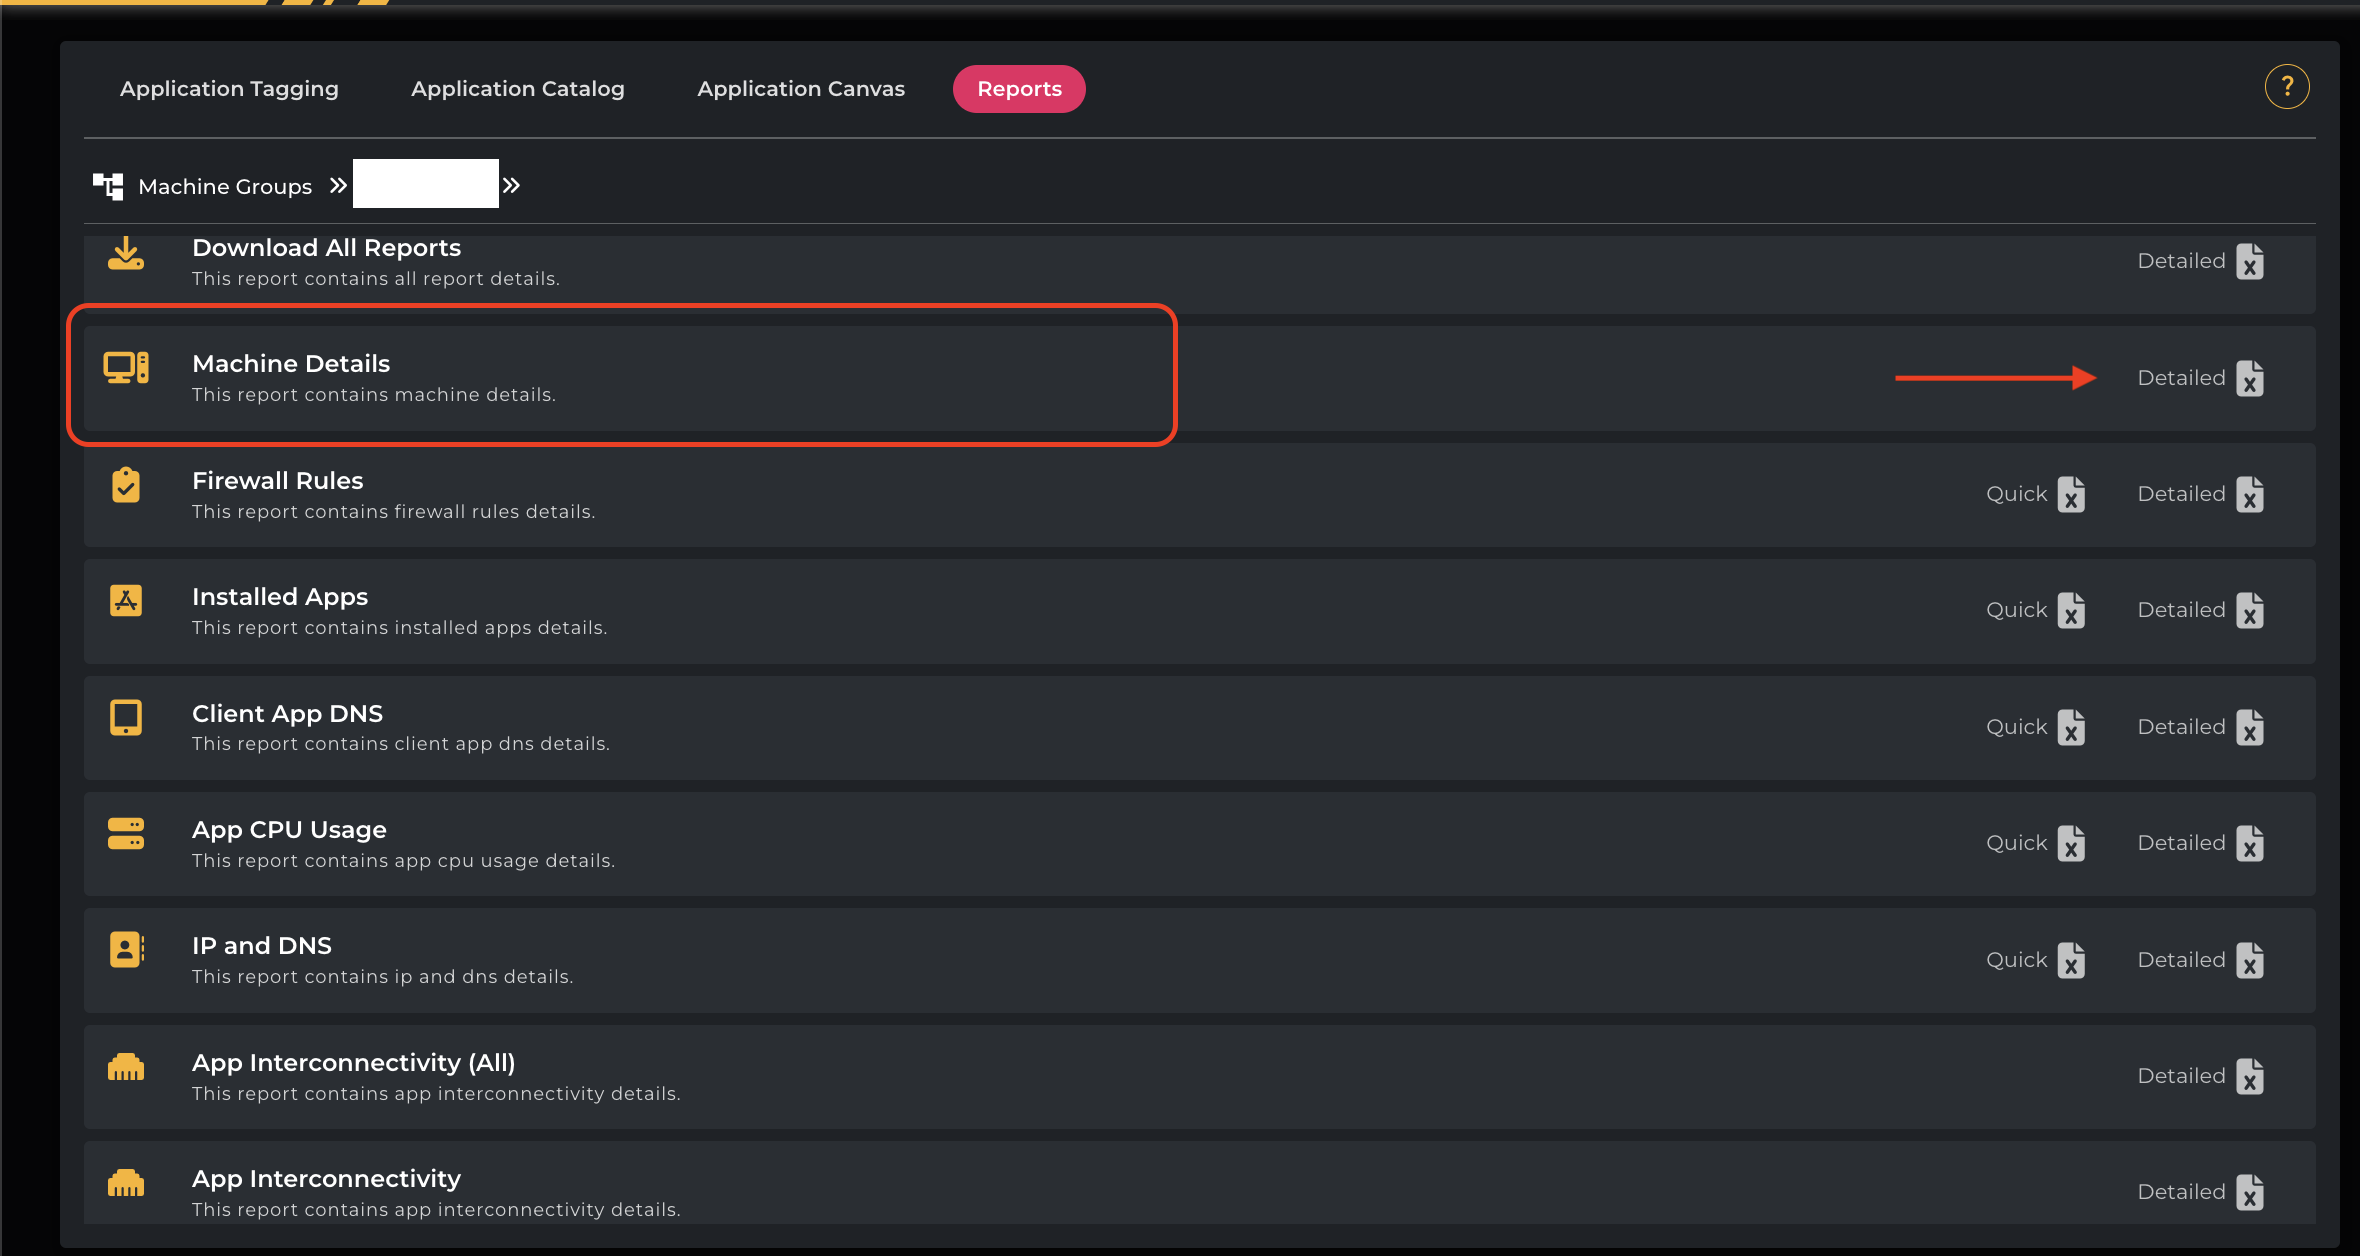Click the App Interconnectivity detailed label
This screenshot has height=1256, width=2360.
click(2180, 1192)
